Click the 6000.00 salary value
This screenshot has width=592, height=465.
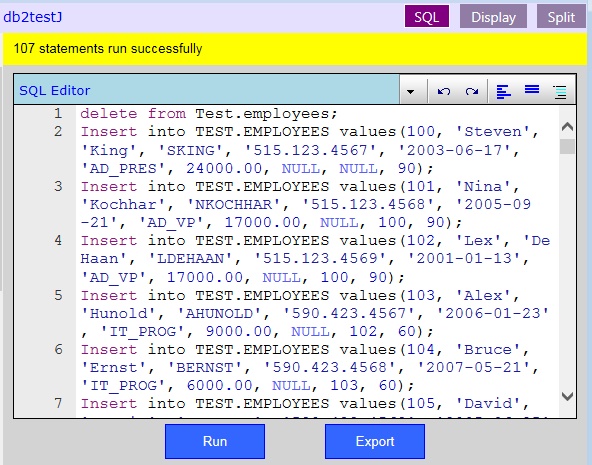click(x=219, y=385)
